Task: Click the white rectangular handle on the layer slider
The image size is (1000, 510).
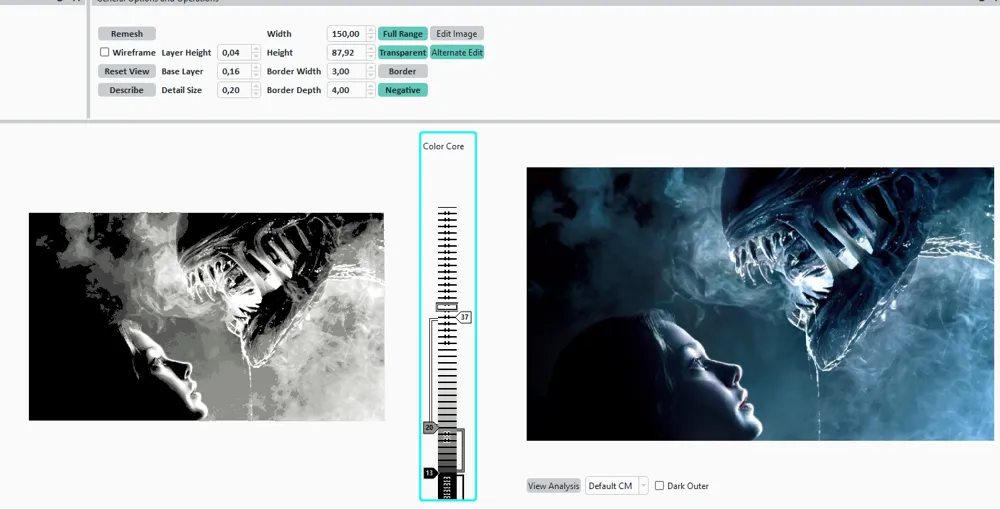Action: (x=447, y=307)
